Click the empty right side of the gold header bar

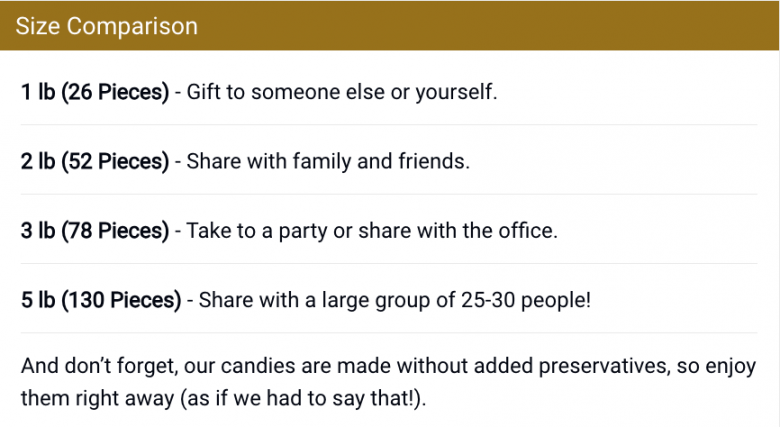(600, 26)
